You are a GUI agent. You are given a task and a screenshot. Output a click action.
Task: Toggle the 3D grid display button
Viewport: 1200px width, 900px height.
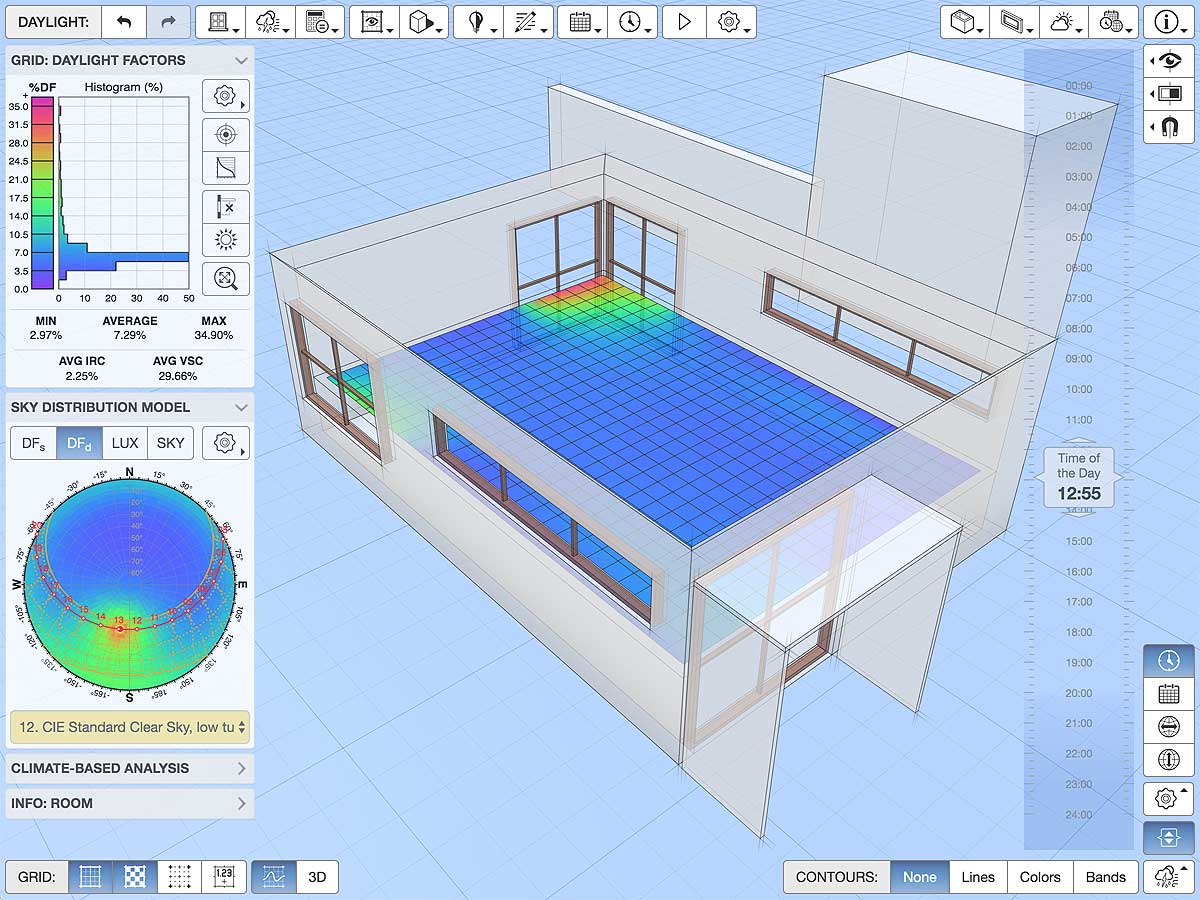(317, 877)
